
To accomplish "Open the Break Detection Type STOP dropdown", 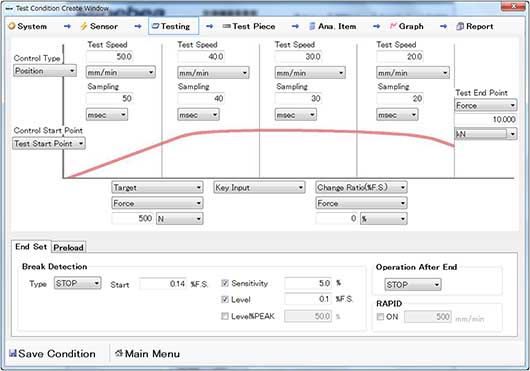I will point(77,283).
